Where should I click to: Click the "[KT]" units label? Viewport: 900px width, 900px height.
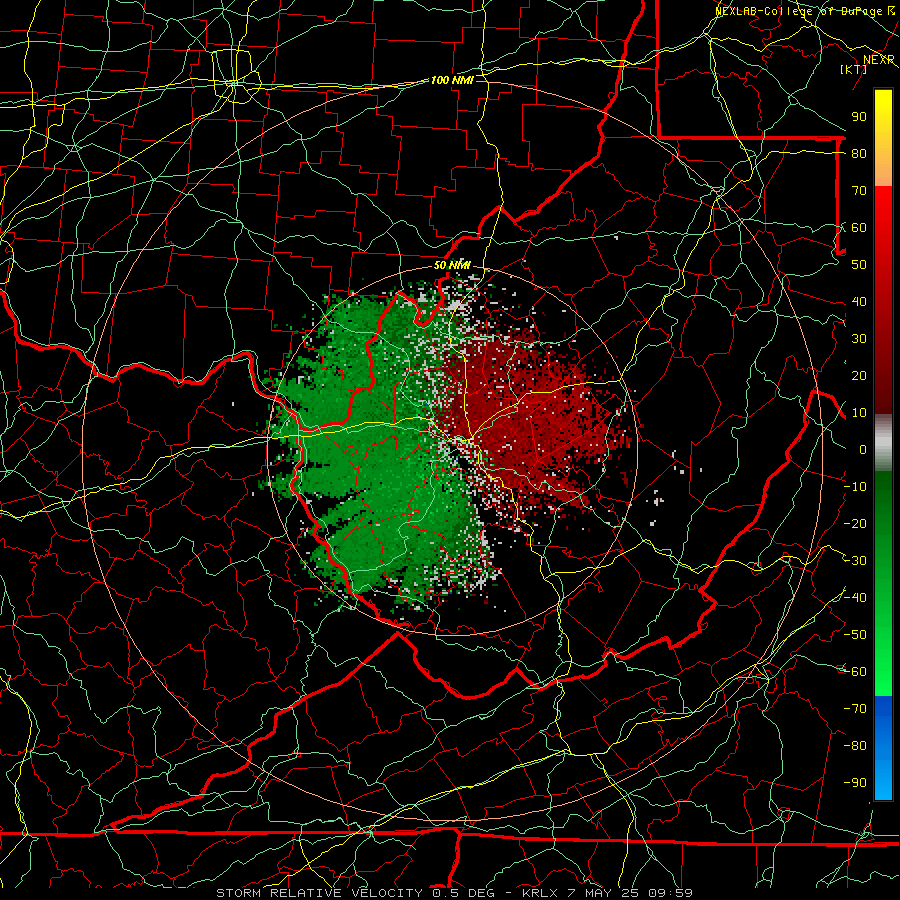(854, 69)
